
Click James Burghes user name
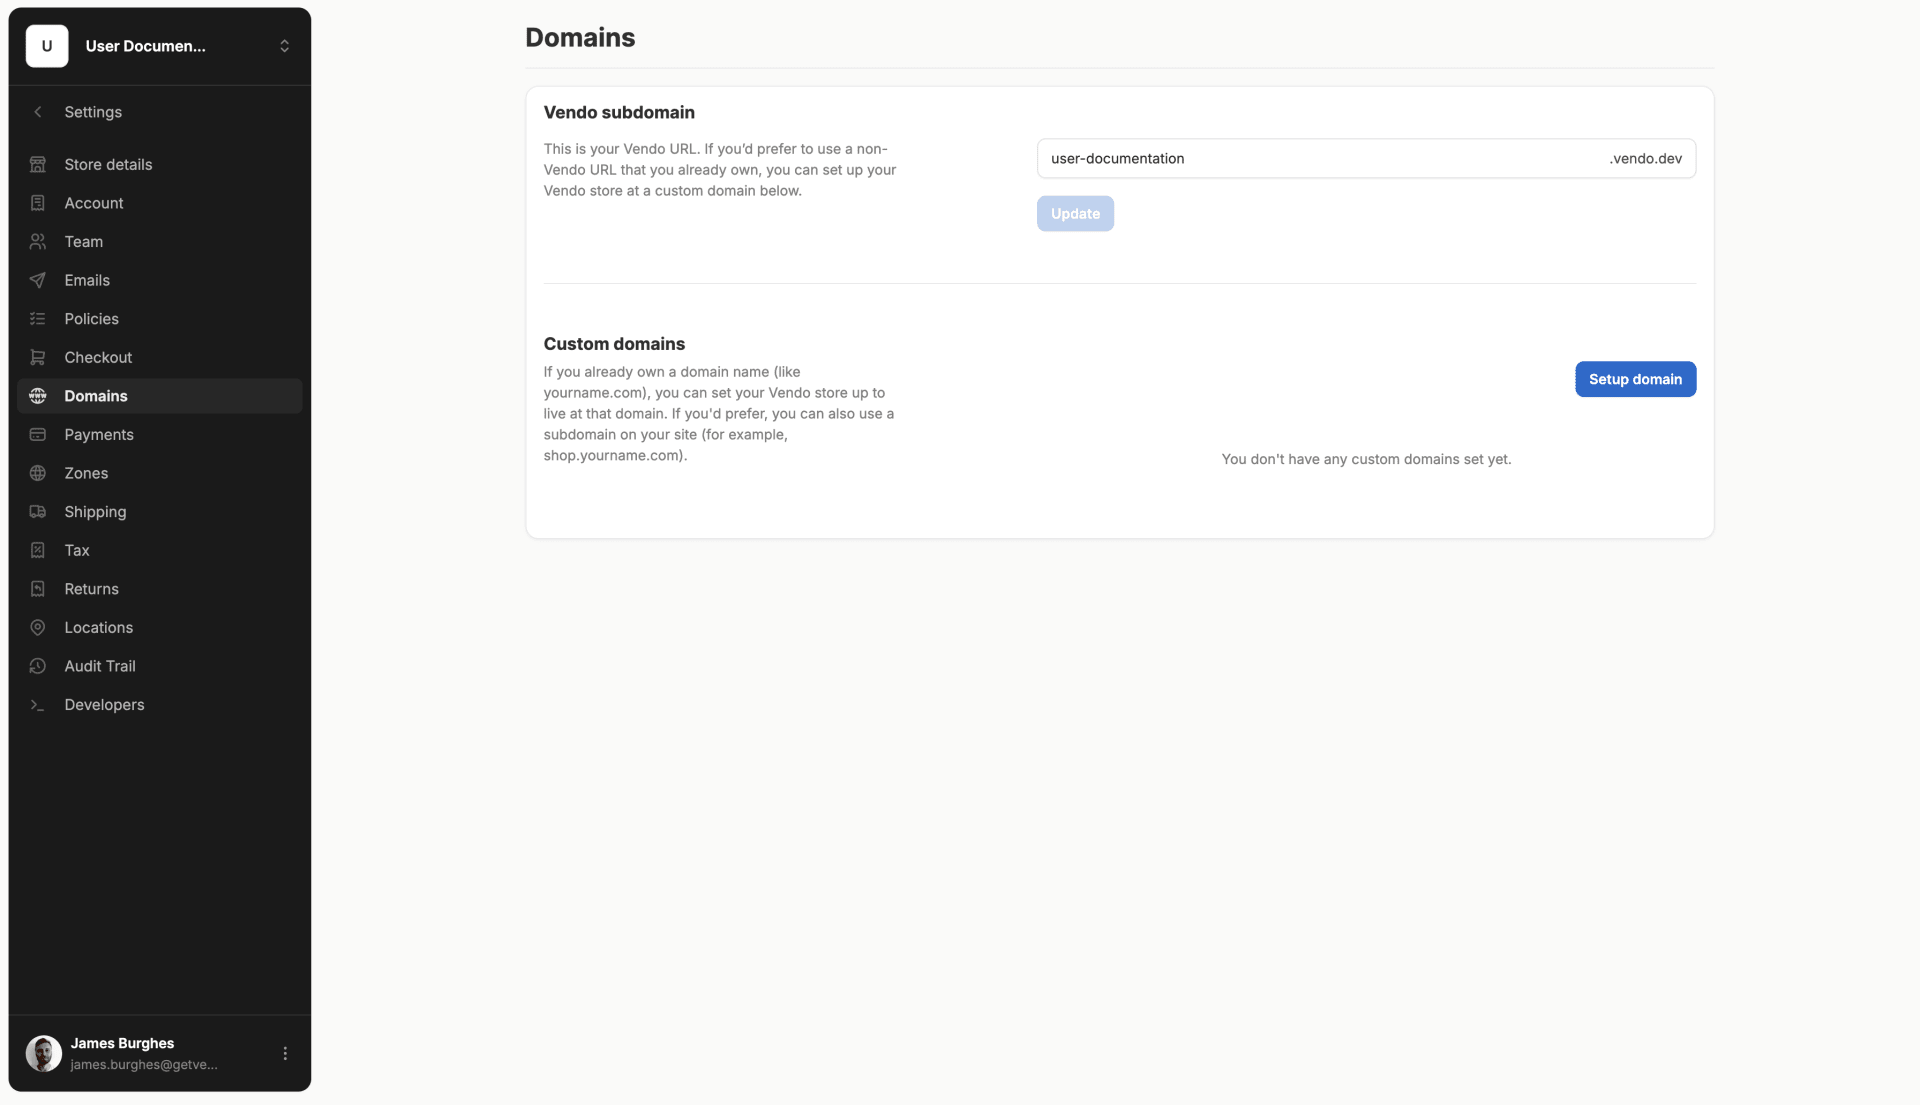tap(122, 1043)
